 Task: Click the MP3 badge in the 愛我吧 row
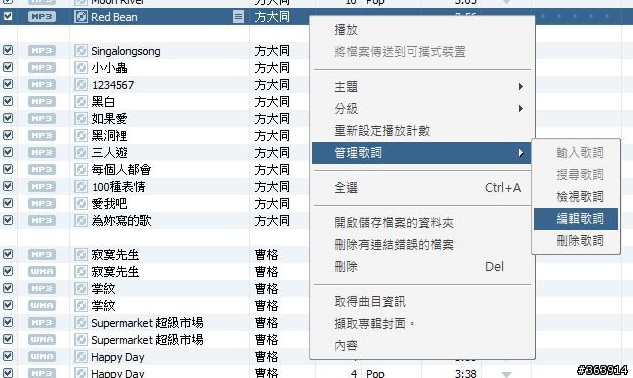coord(42,203)
